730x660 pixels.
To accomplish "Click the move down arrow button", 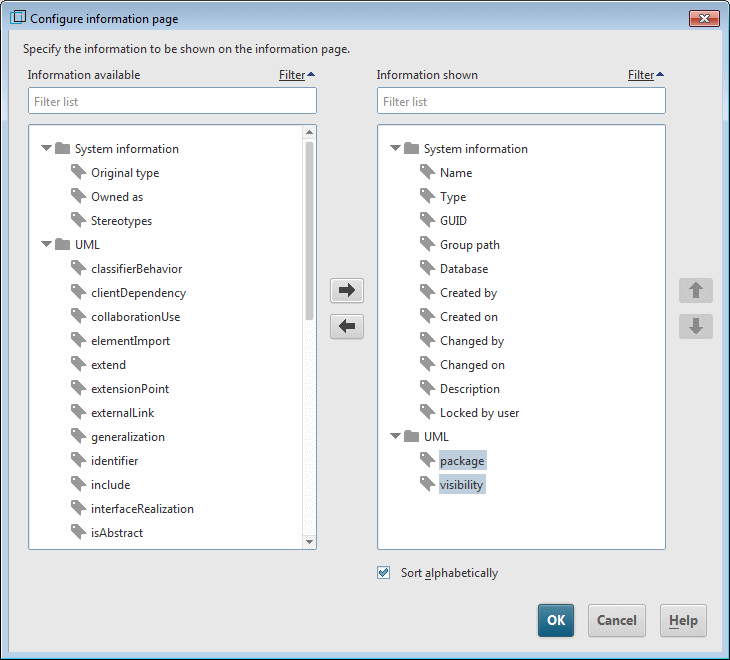I will pos(696,326).
